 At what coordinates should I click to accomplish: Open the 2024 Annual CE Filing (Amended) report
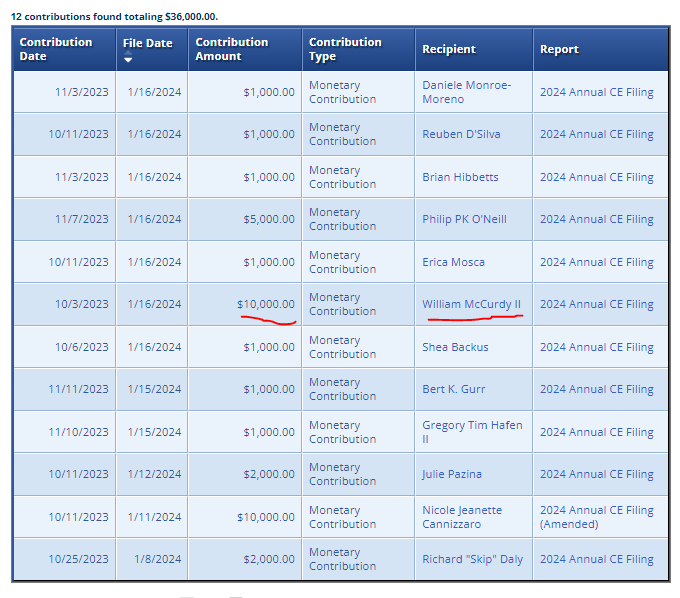(596, 517)
